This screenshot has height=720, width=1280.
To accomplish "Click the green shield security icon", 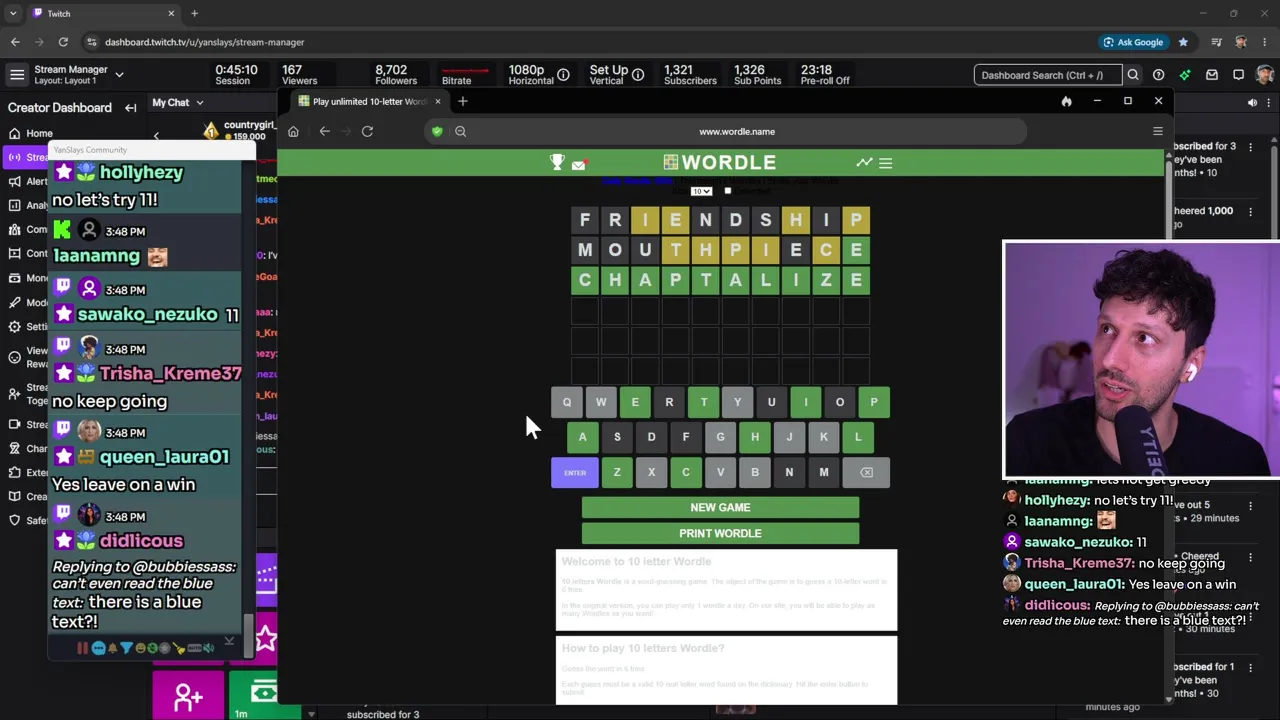I will pyautogui.click(x=437, y=131).
